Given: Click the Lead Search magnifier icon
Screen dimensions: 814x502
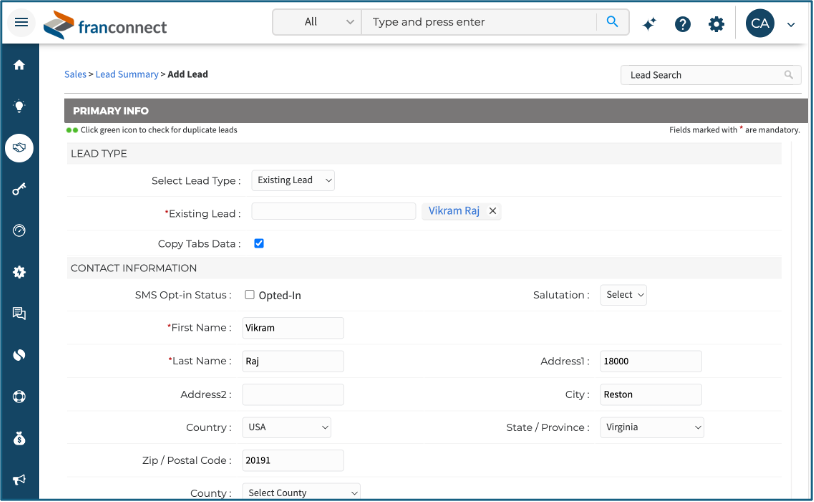Looking at the screenshot, I should pyautogui.click(x=789, y=75).
